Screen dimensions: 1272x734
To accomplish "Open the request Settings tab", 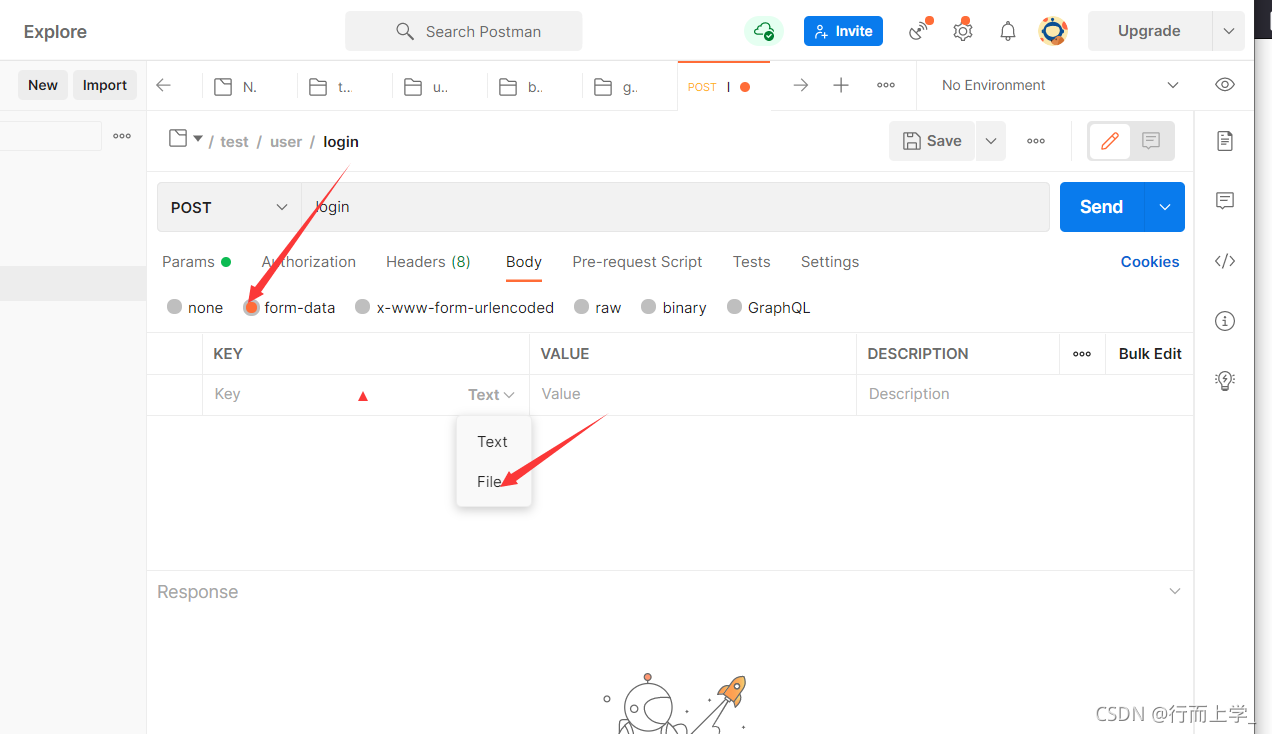I will coord(830,262).
